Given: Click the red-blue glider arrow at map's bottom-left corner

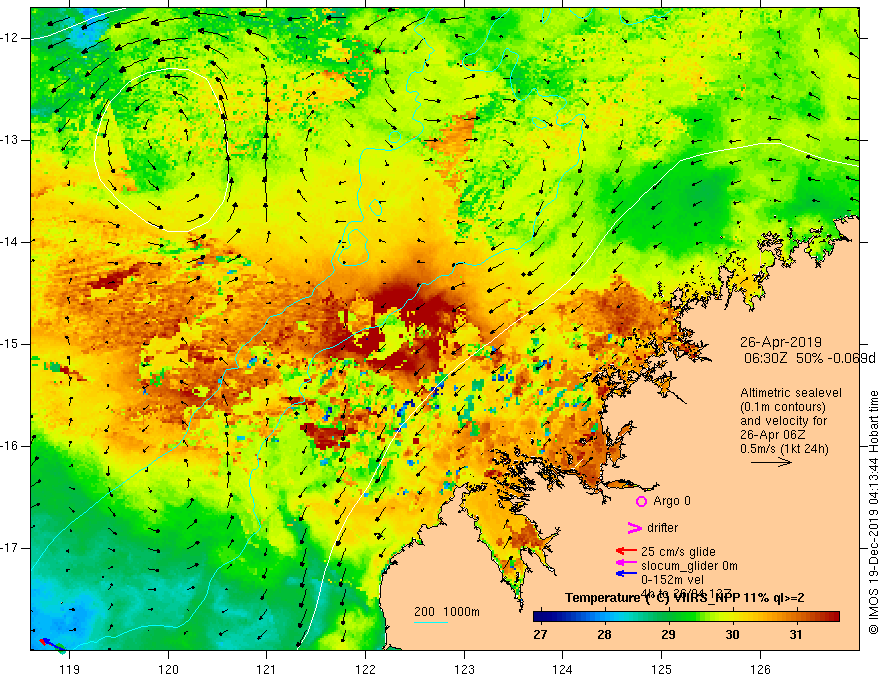Looking at the screenshot, I should click(52, 644).
